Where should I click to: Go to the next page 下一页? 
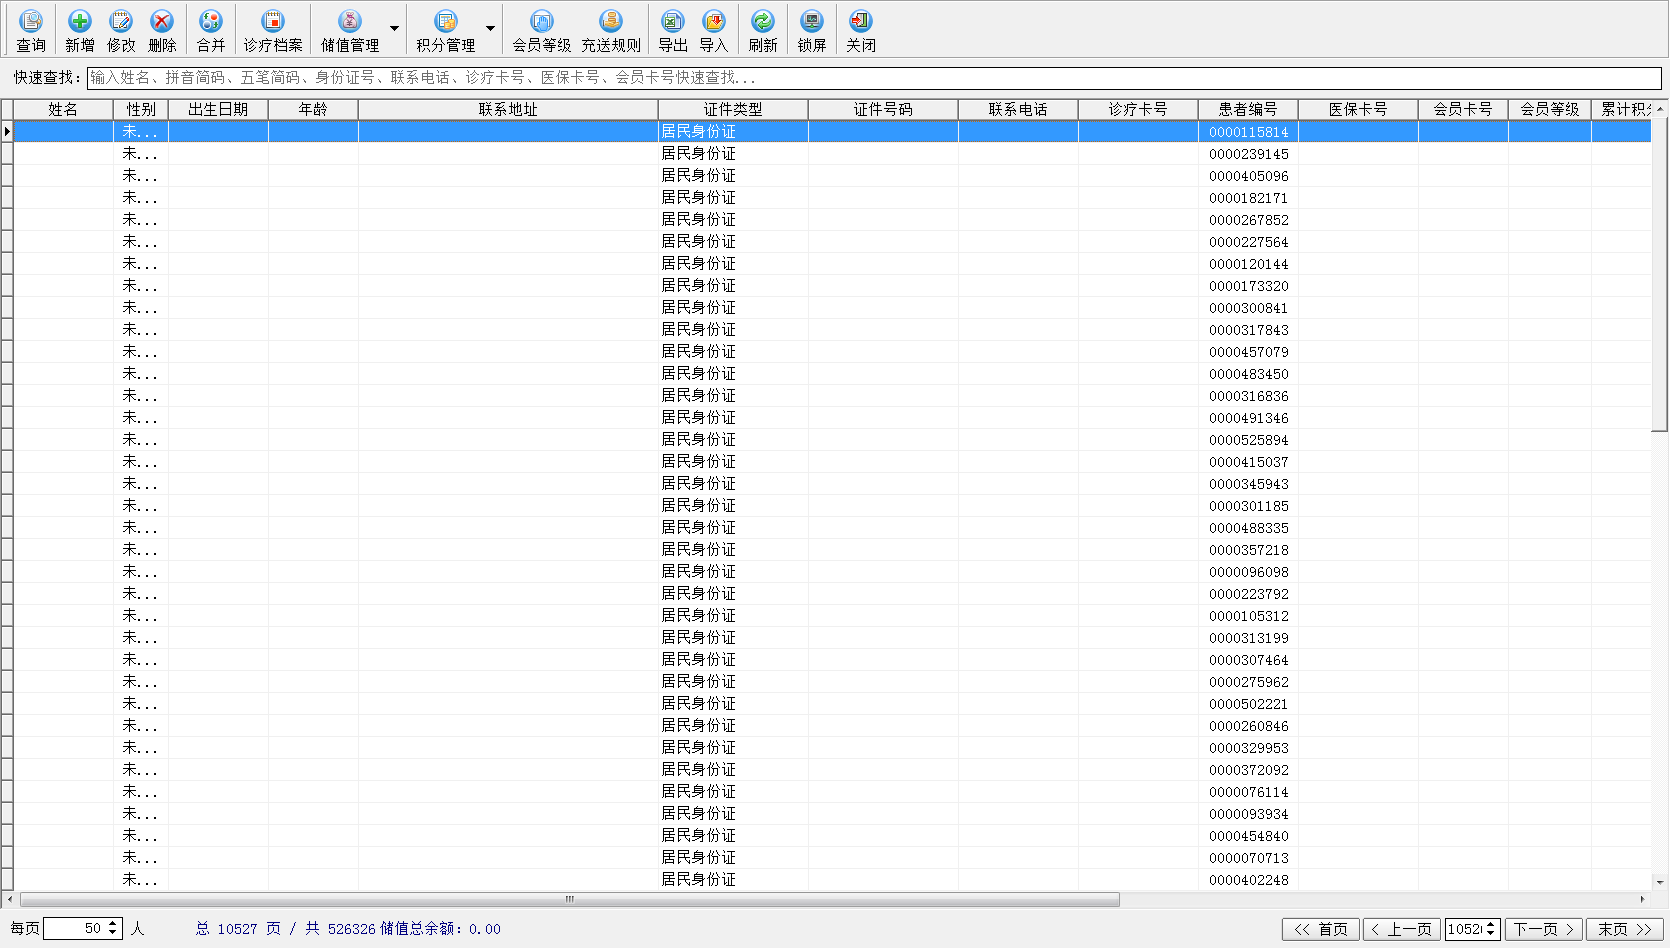tap(1544, 929)
